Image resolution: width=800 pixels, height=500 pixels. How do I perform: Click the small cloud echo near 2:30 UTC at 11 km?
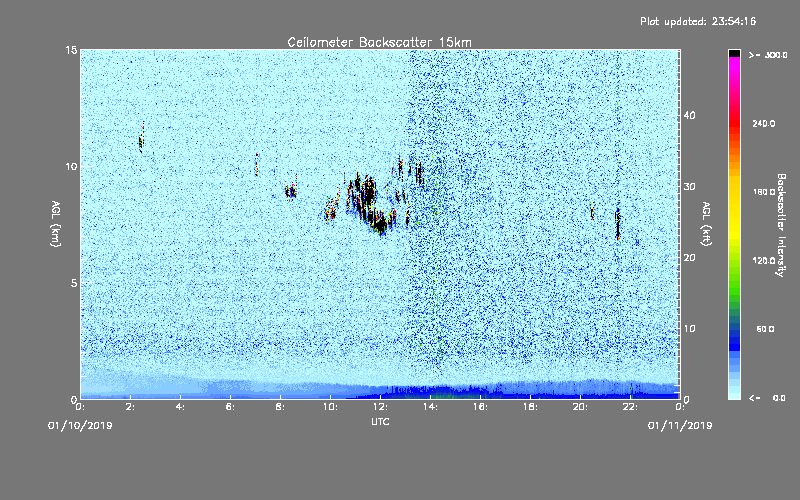pos(141,138)
